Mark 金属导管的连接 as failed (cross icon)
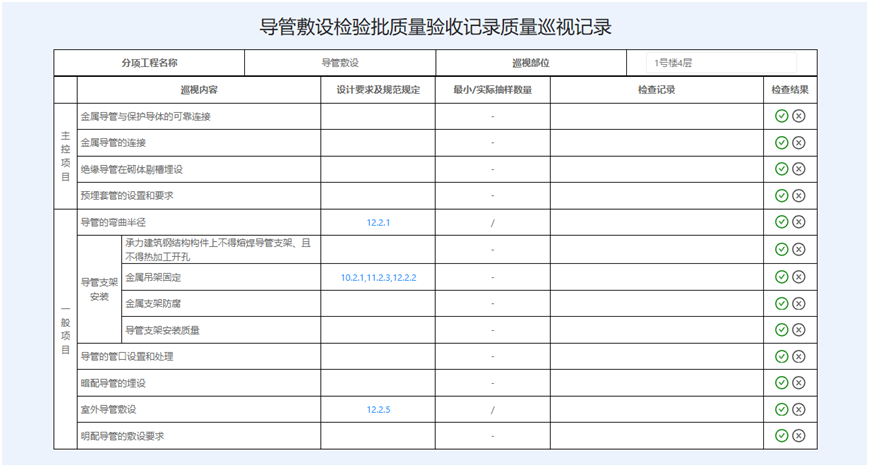This screenshot has height=467, width=869. [799, 143]
